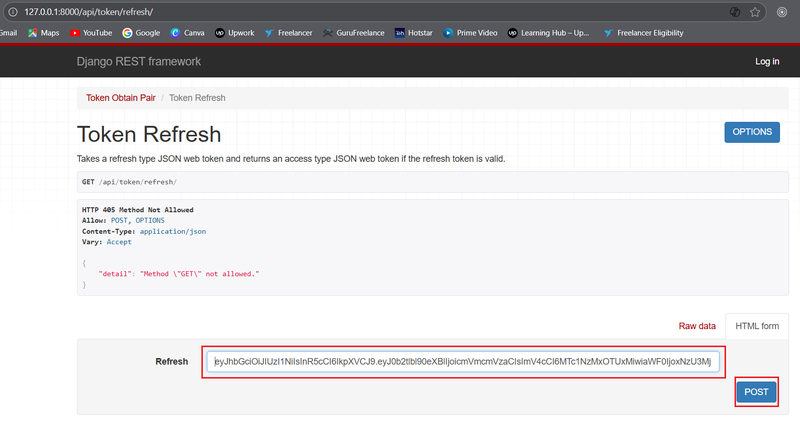This screenshot has width=800, height=437.
Task: Open the Upwork bookmark
Action: [234, 33]
